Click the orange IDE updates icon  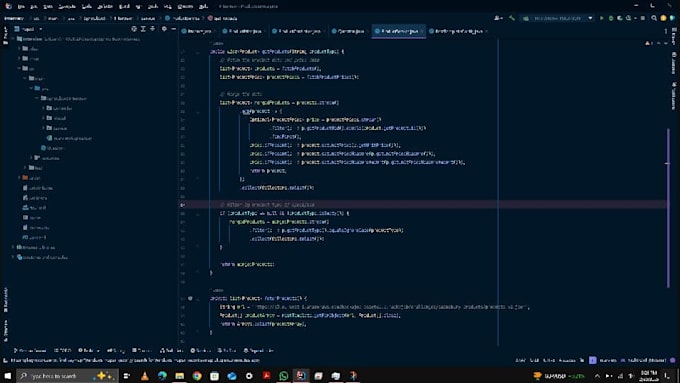point(663,18)
